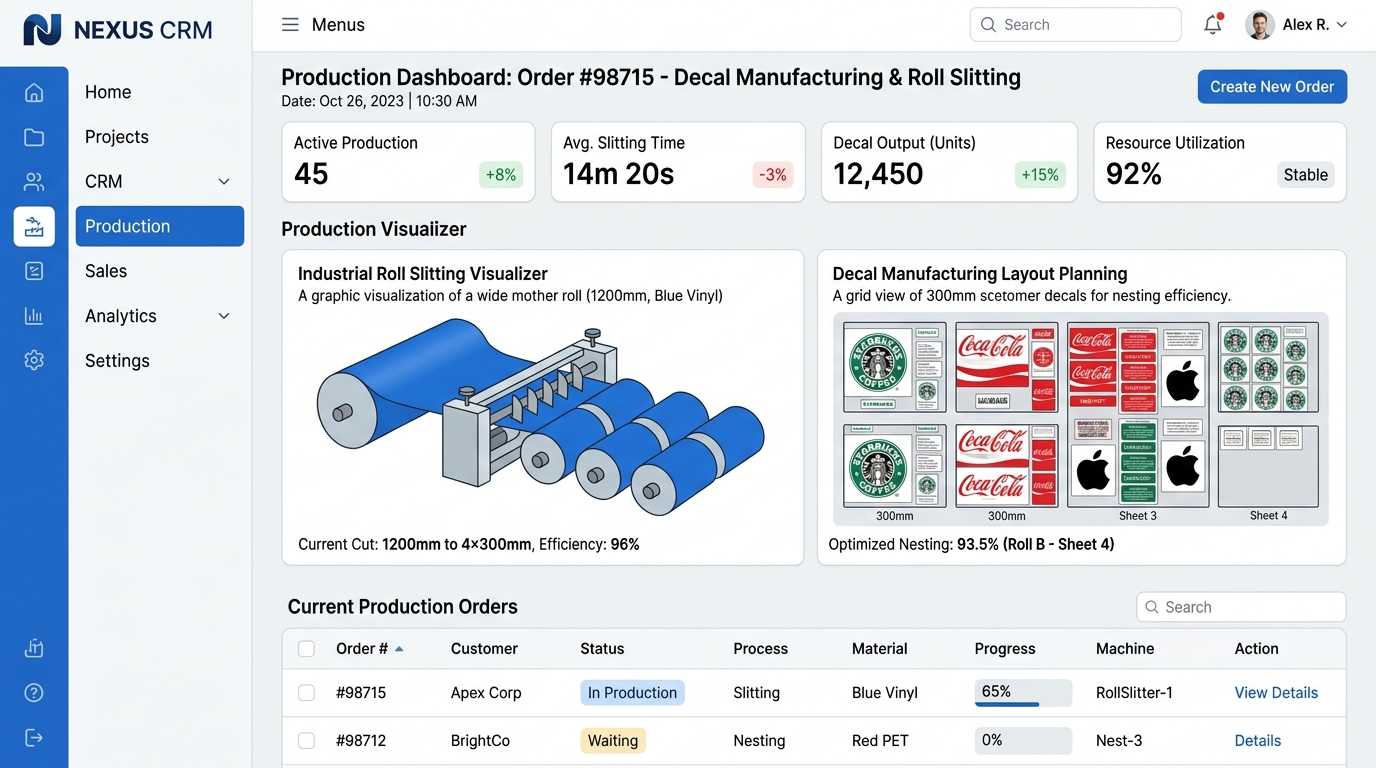Click the highlighted Production icon in the rail
This screenshot has height=768, width=1376.
[x=34, y=226]
